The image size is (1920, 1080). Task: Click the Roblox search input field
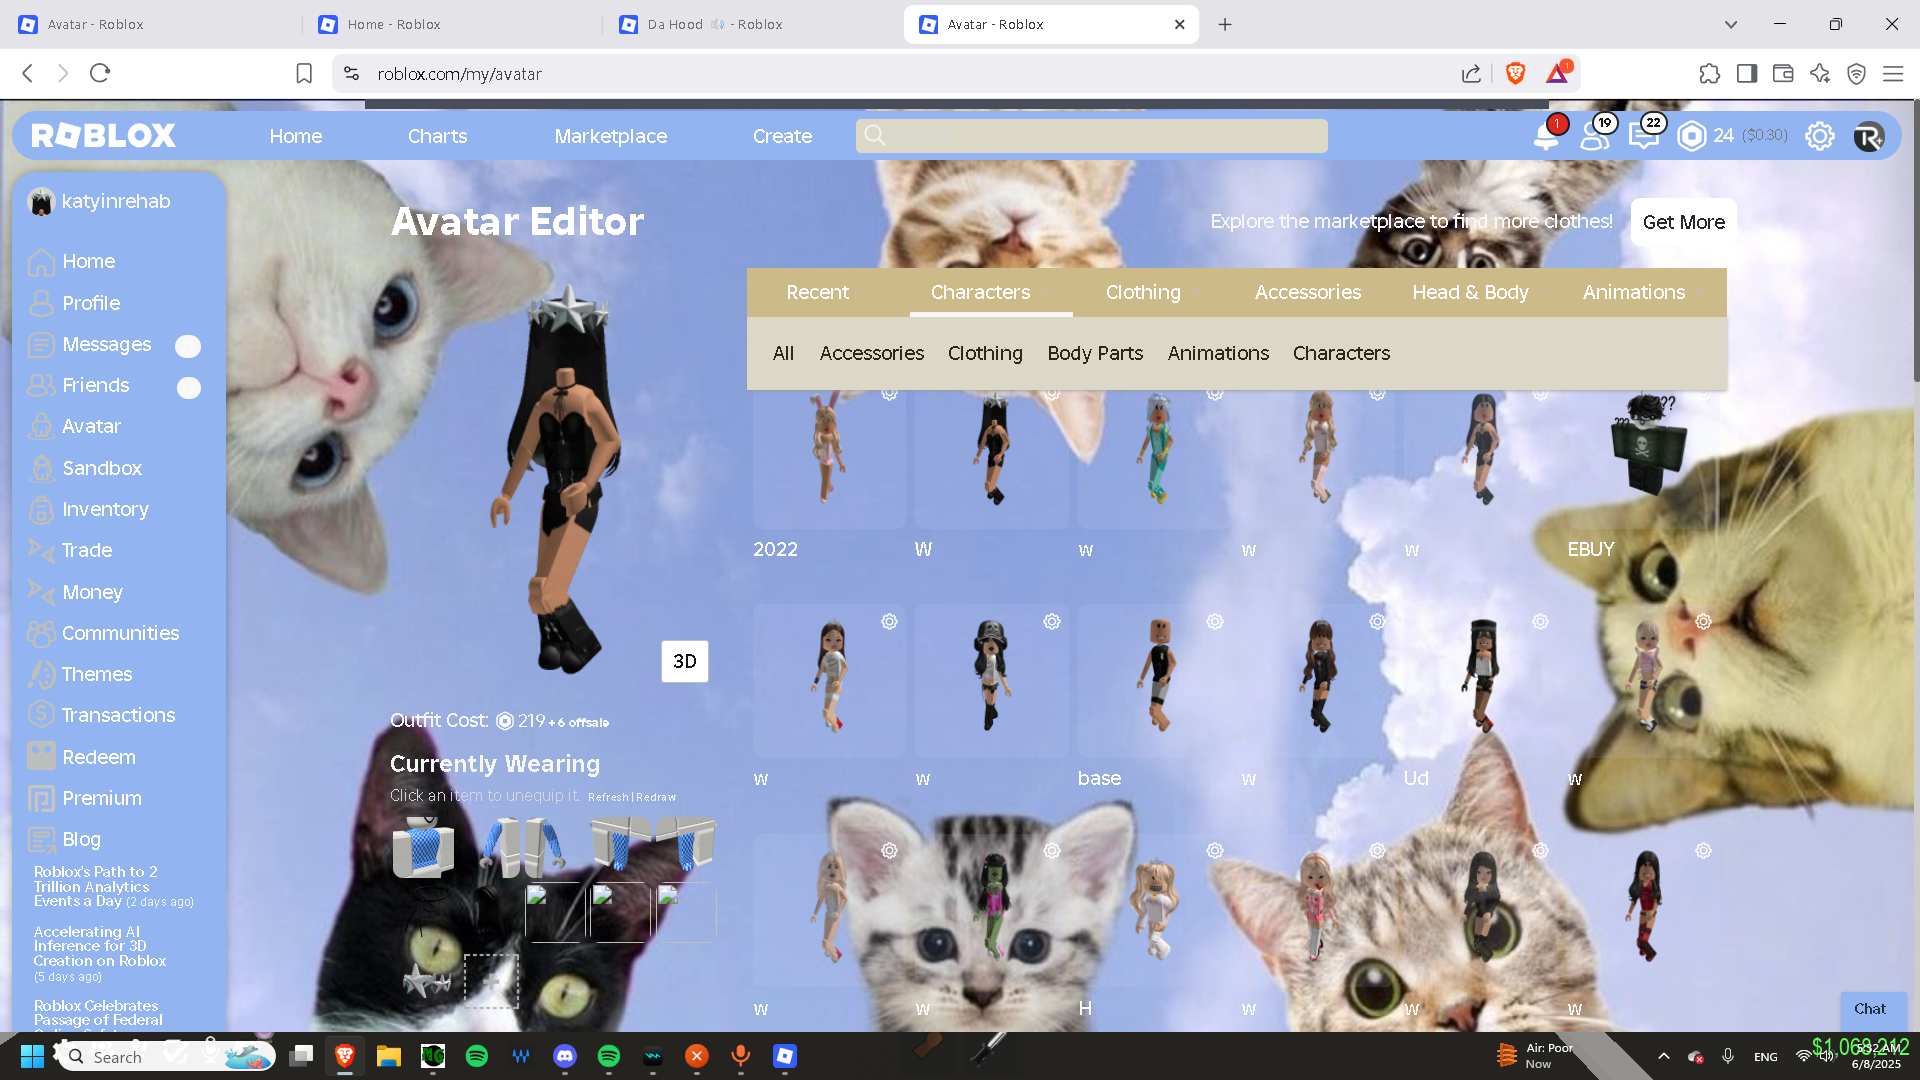(x=1092, y=136)
